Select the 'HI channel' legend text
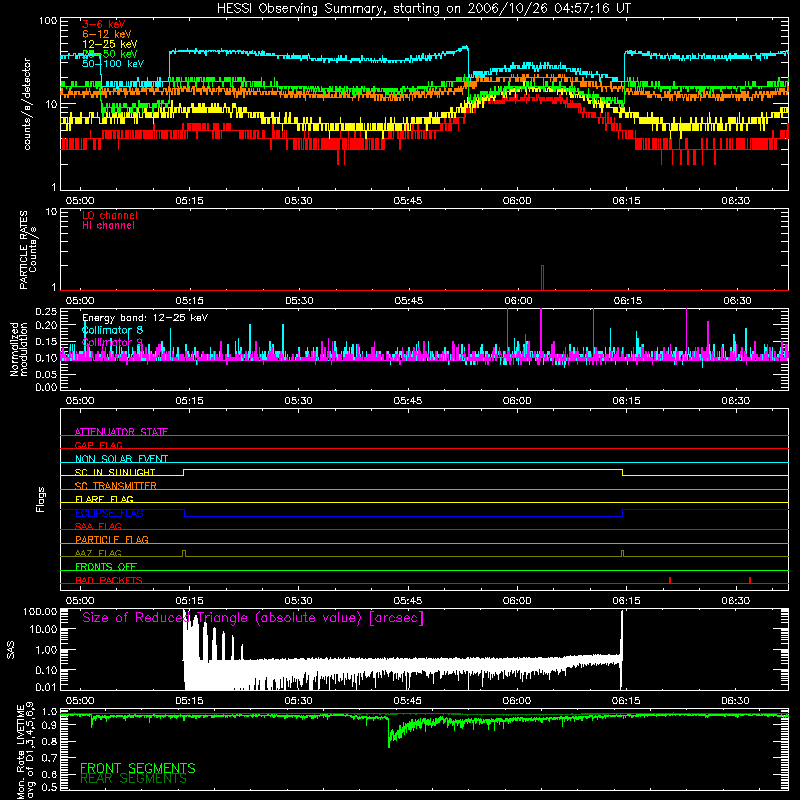The height and width of the screenshot is (800, 800). 108,226
